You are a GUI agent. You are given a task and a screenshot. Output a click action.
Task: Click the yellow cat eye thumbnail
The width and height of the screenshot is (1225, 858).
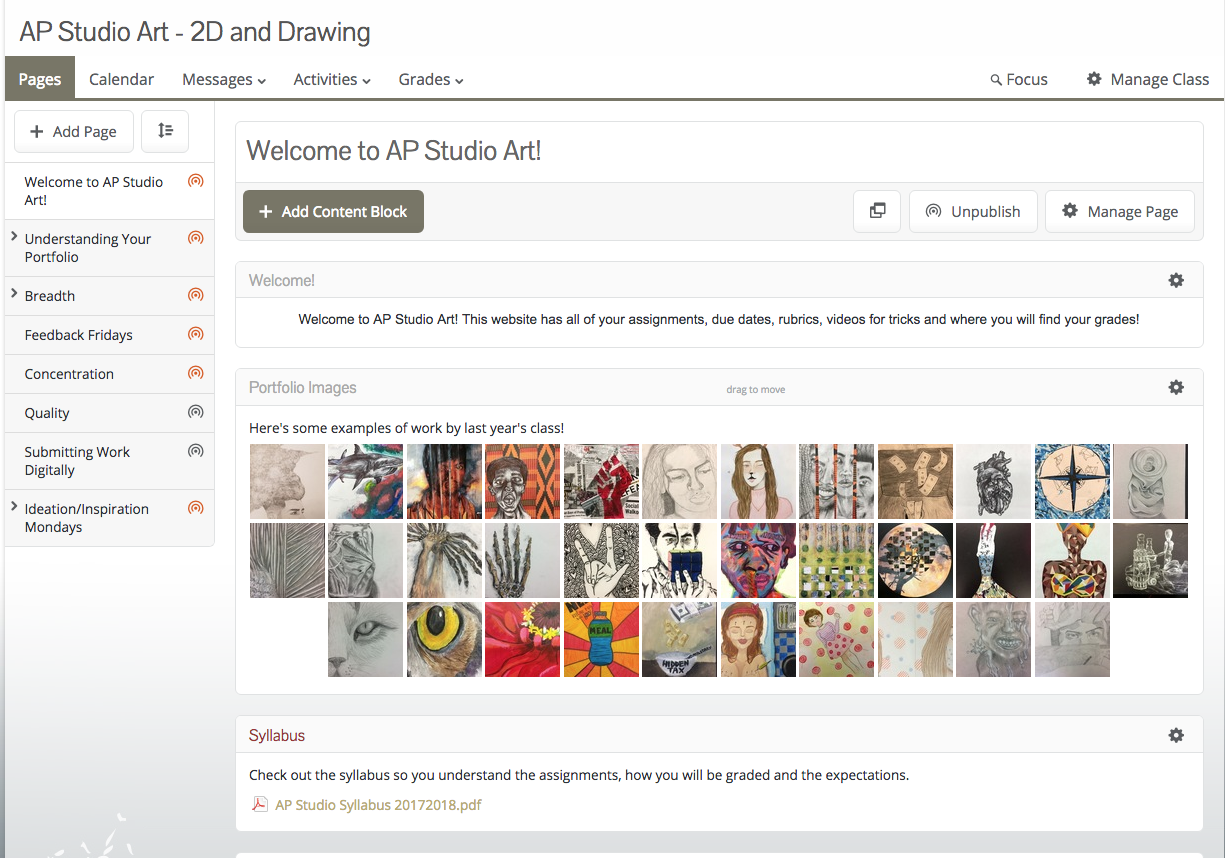coord(444,640)
